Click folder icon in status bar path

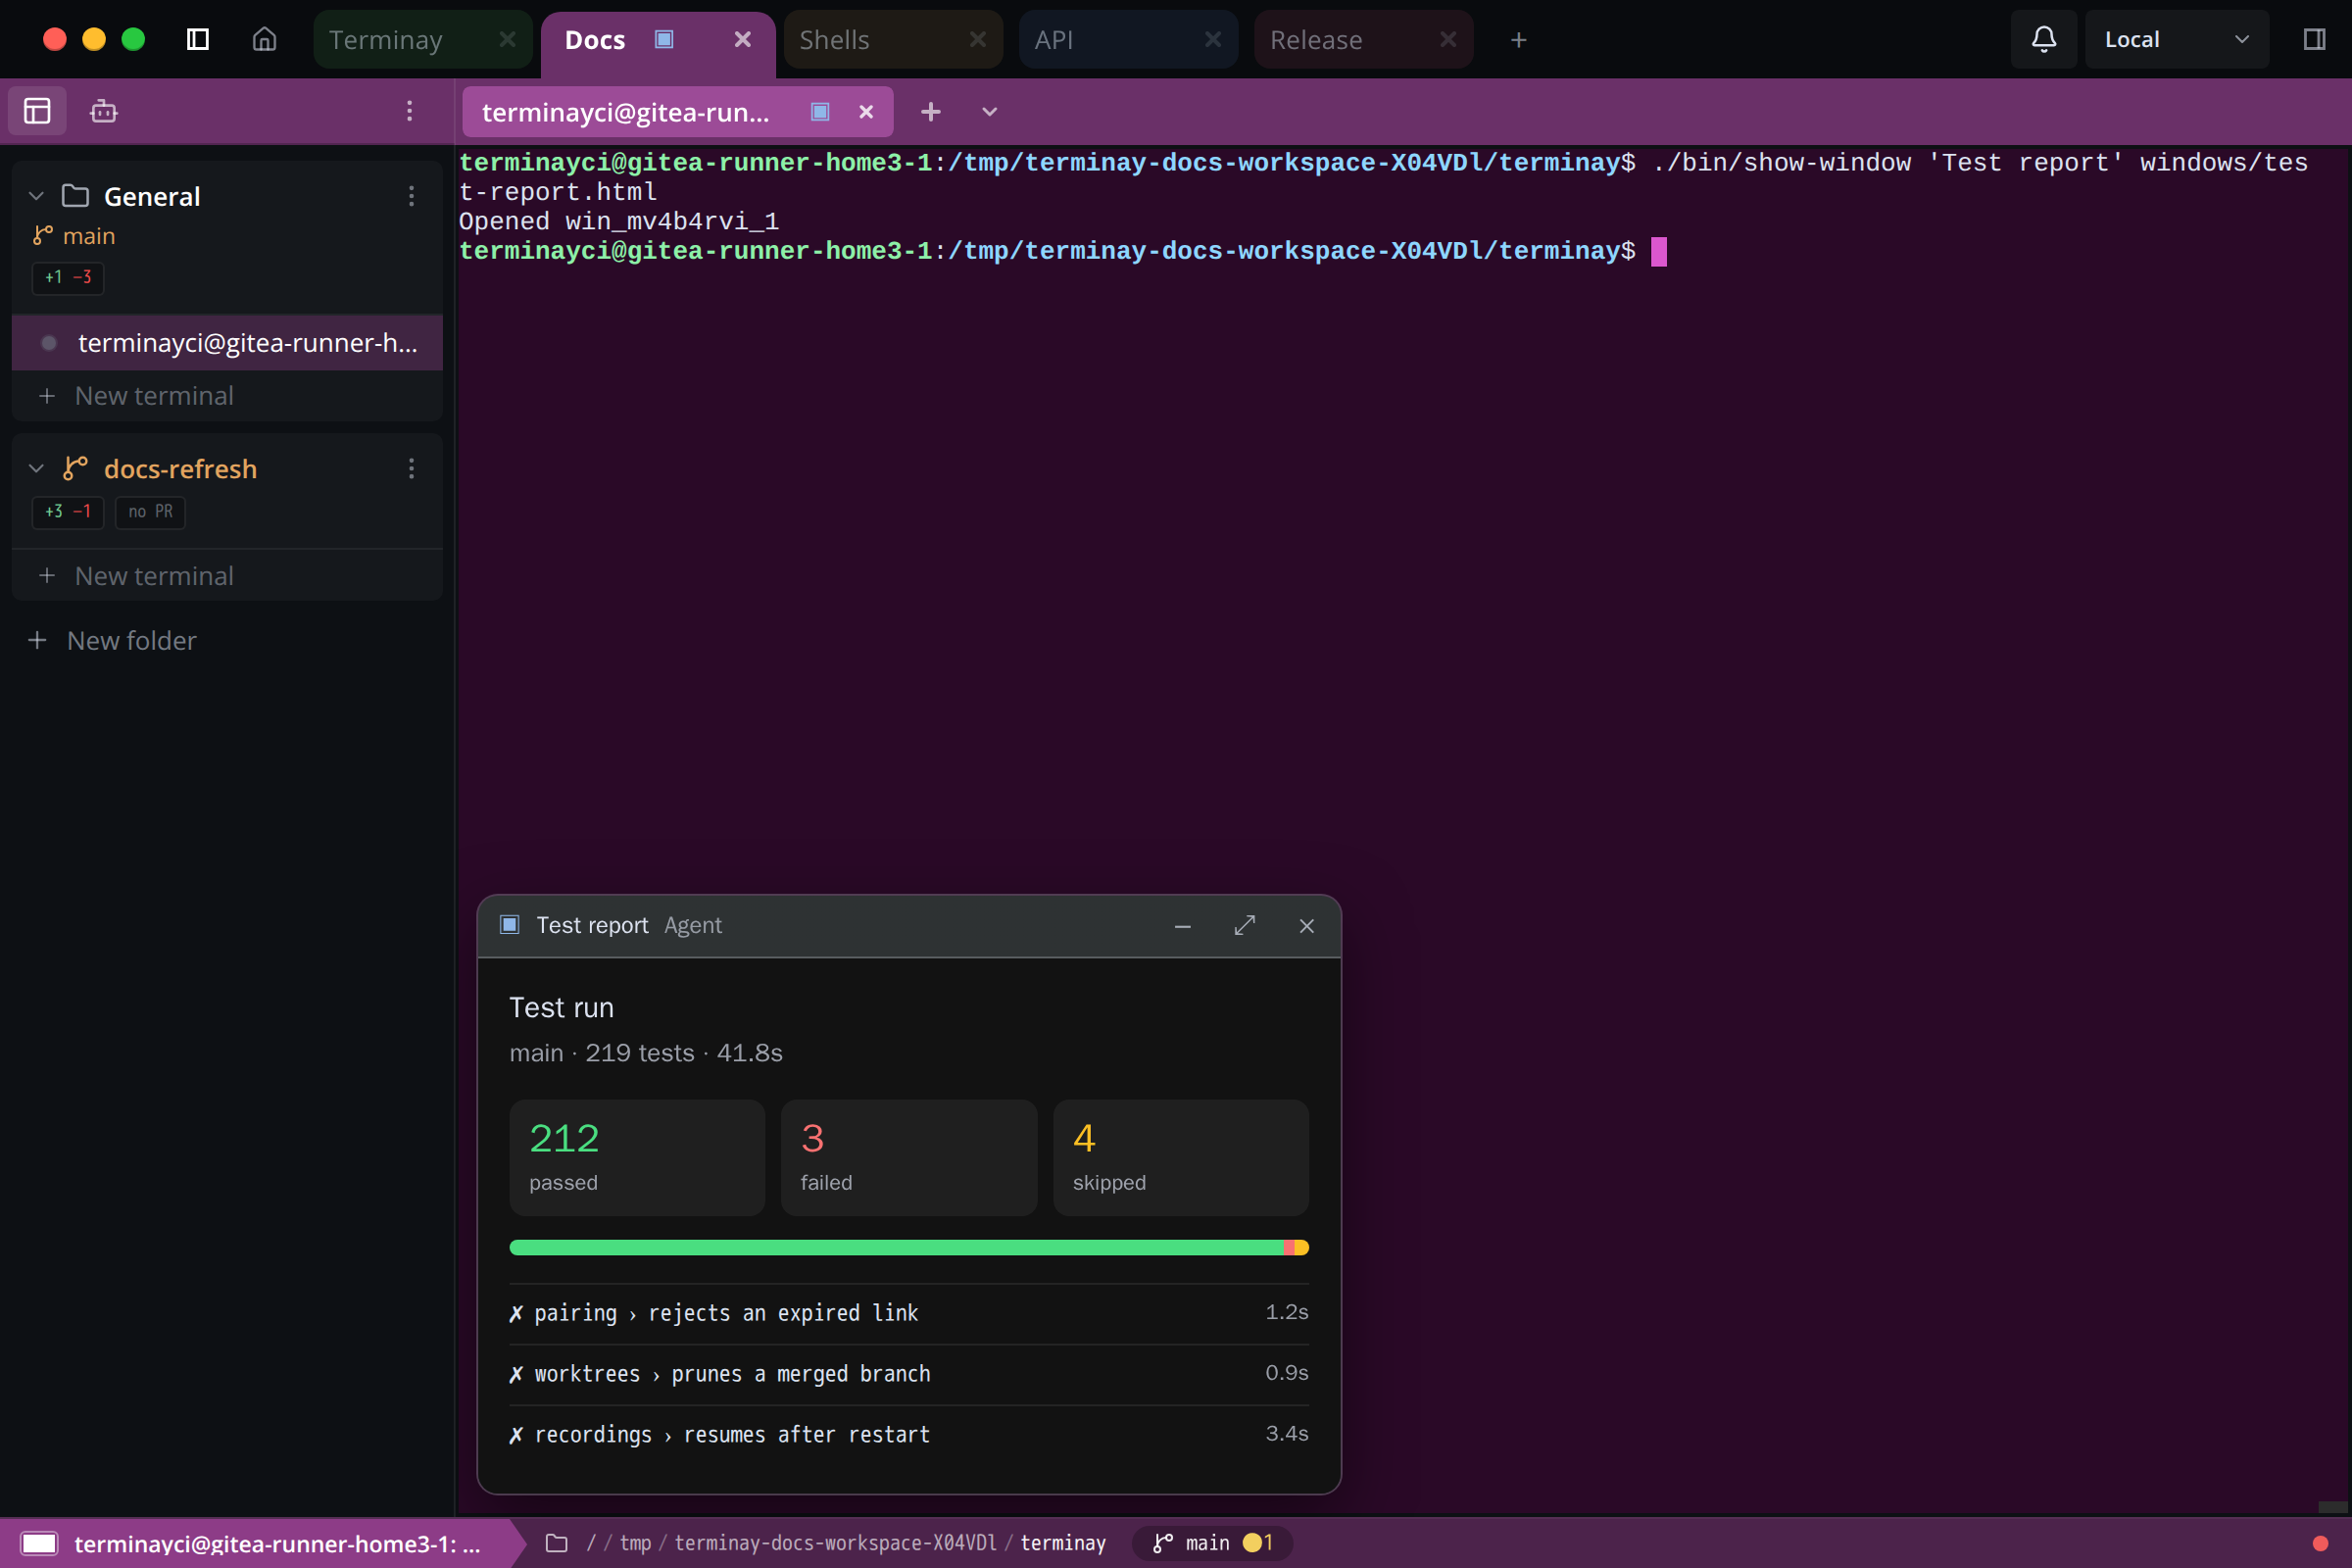click(557, 1543)
